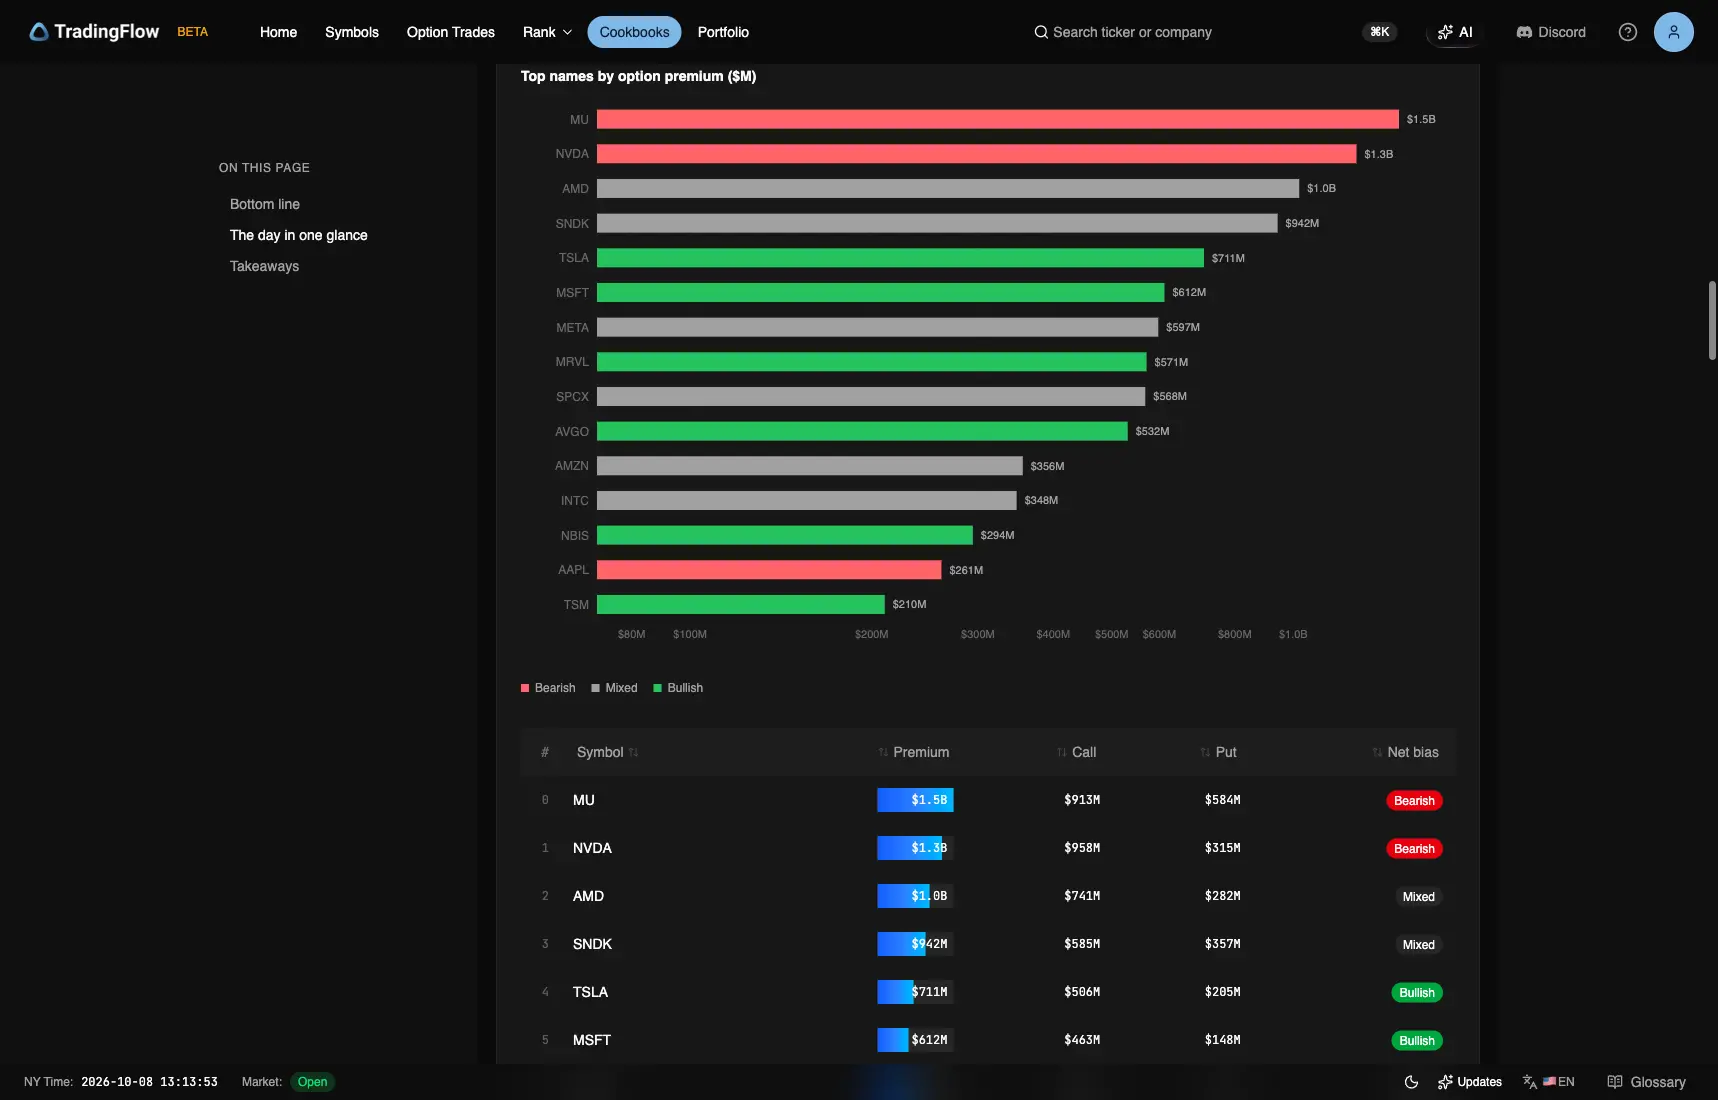The height and width of the screenshot is (1100, 1718).
Task: Sort table by Call column
Action: coord(1076,752)
